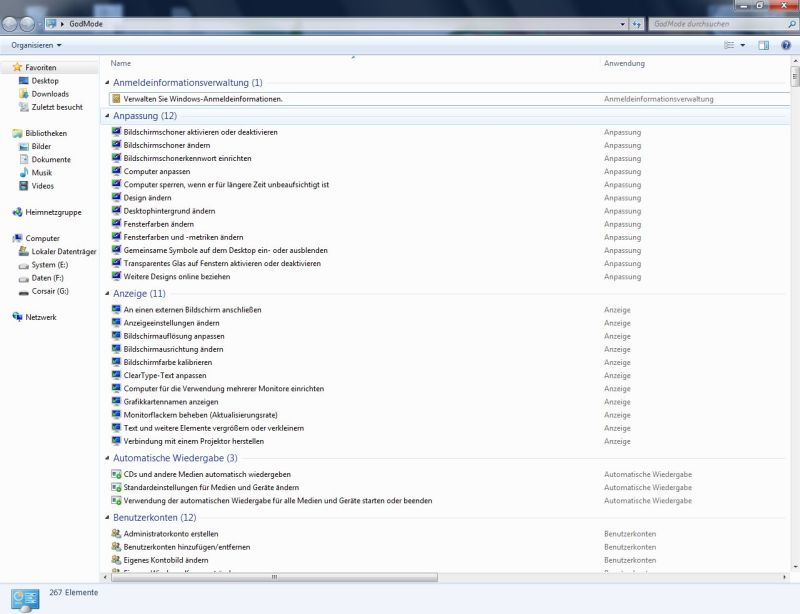Click the Videos library icon
The image size is (800, 614).
pos(23,186)
